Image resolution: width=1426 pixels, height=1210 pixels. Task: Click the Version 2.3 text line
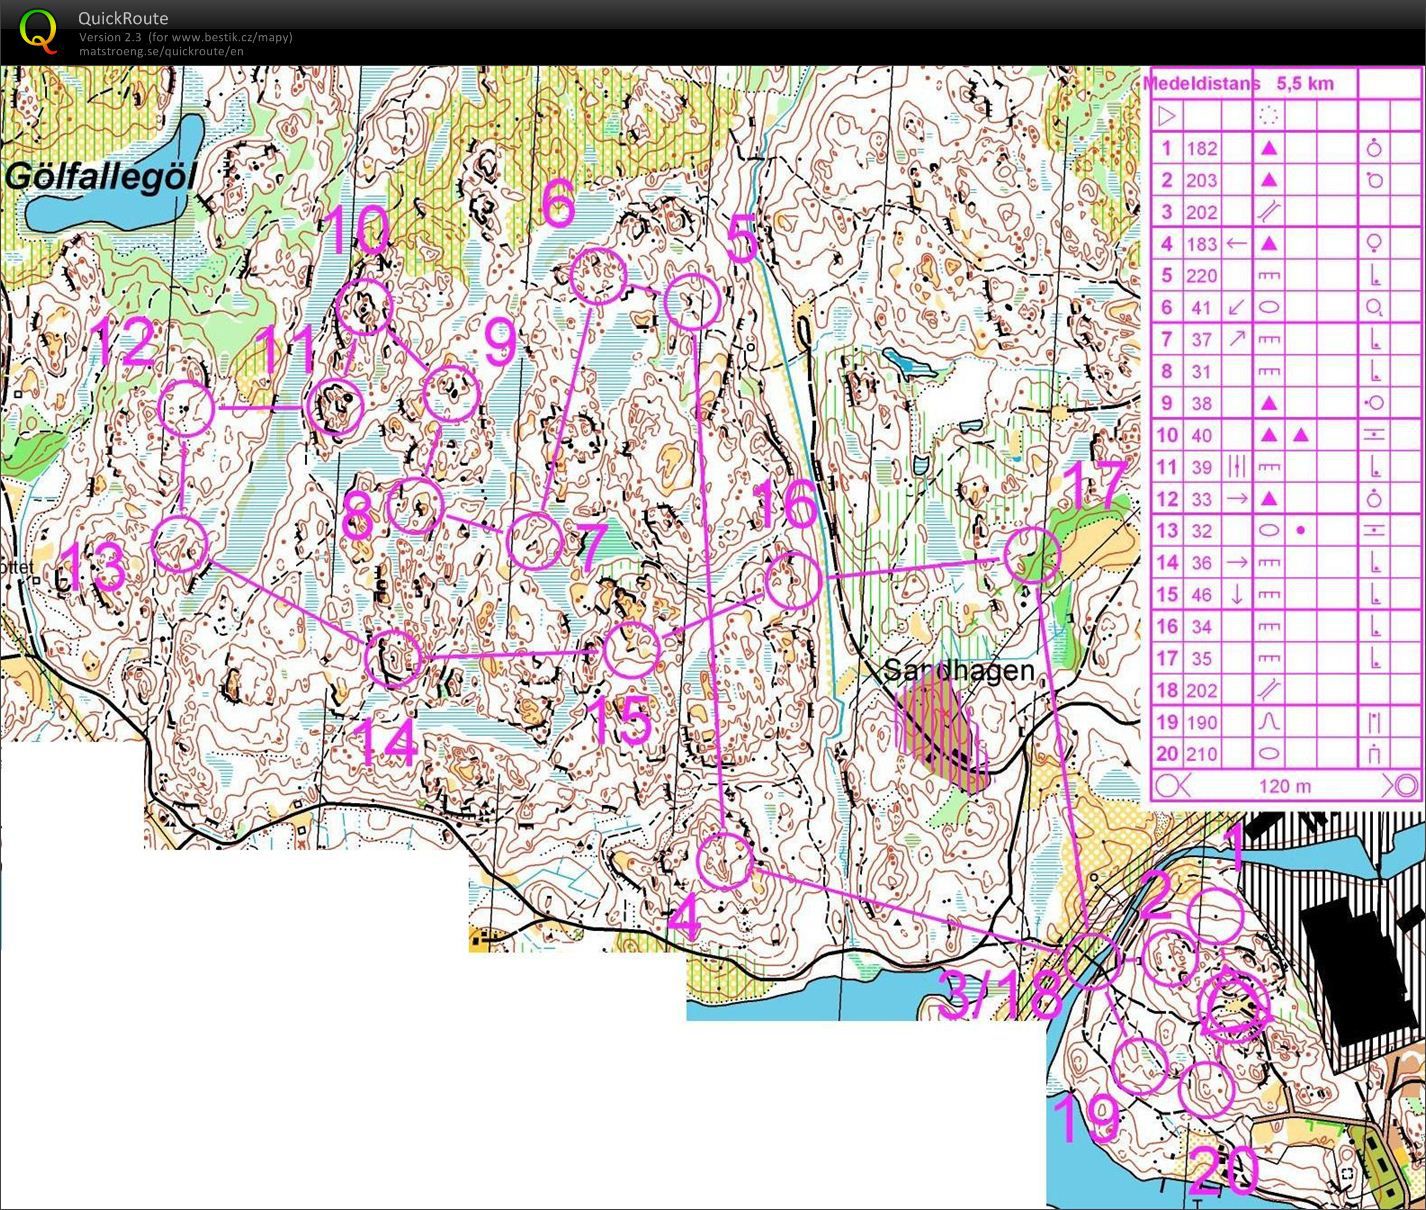(186, 37)
